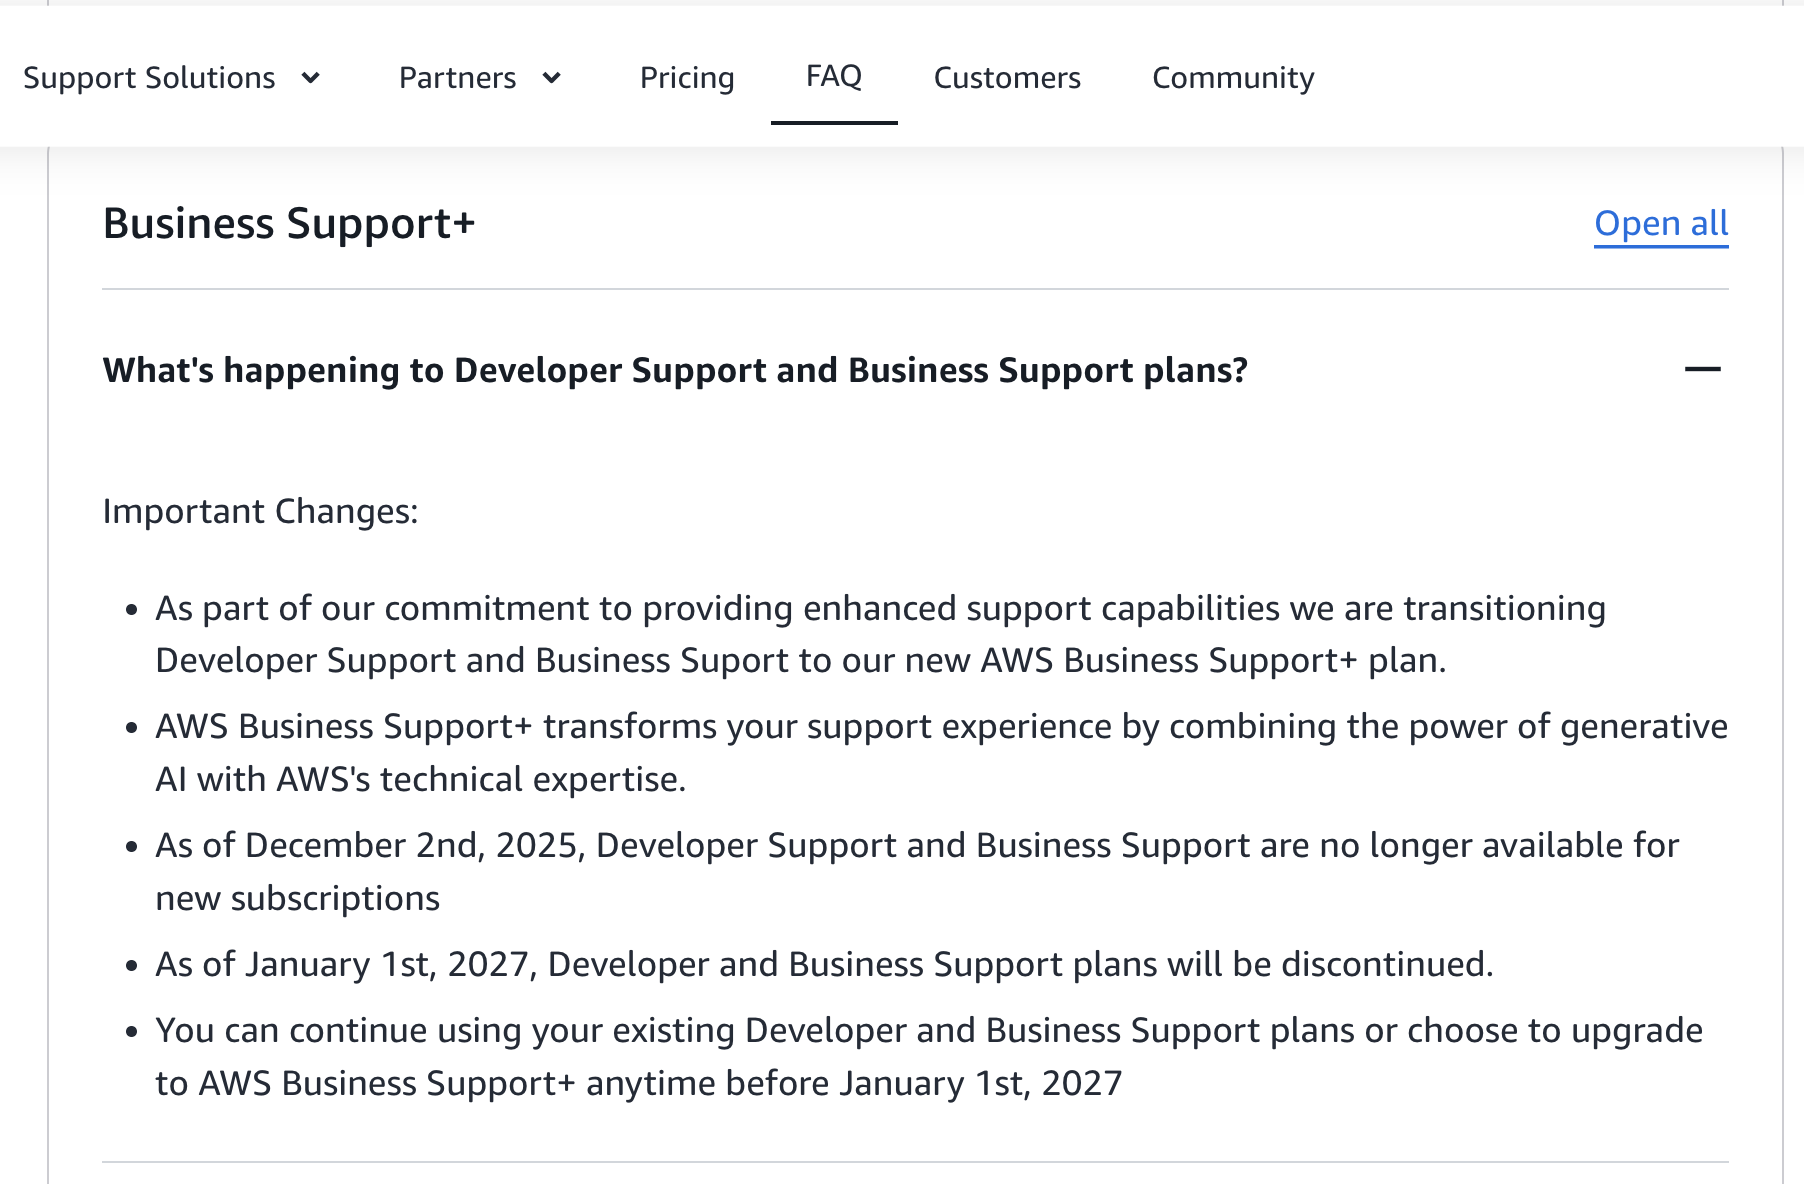The image size is (1804, 1184).
Task: Click the 'Important Changes:' text
Action: pyautogui.click(x=260, y=511)
